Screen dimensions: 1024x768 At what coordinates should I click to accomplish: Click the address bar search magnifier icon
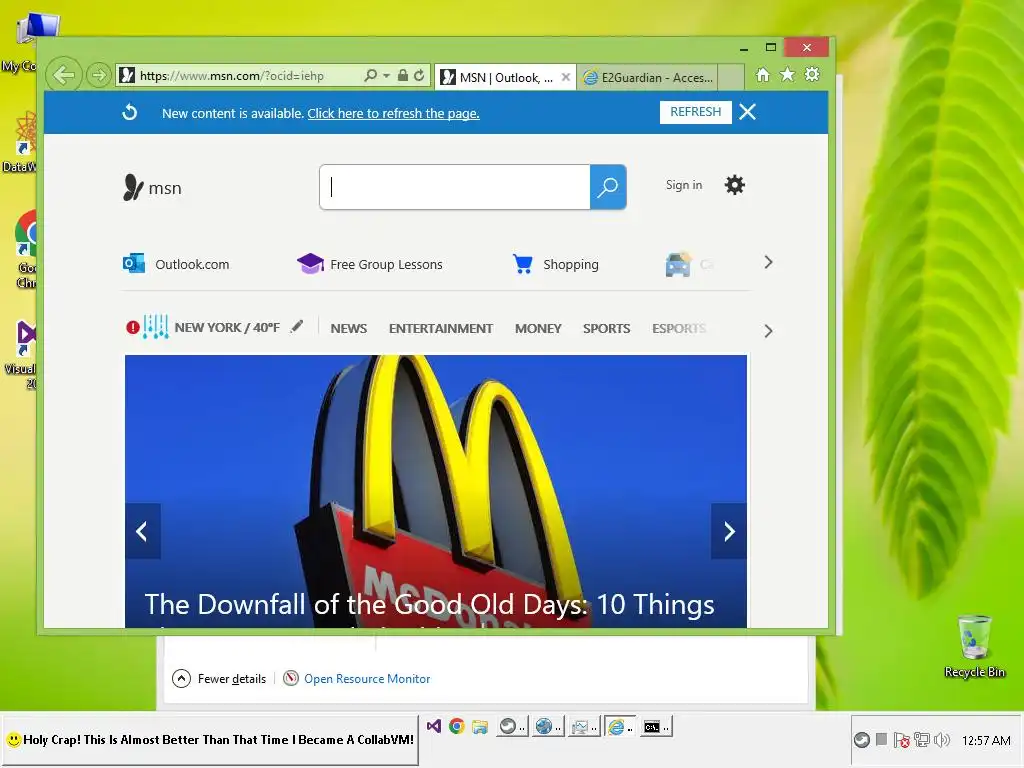(x=370, y=76)
